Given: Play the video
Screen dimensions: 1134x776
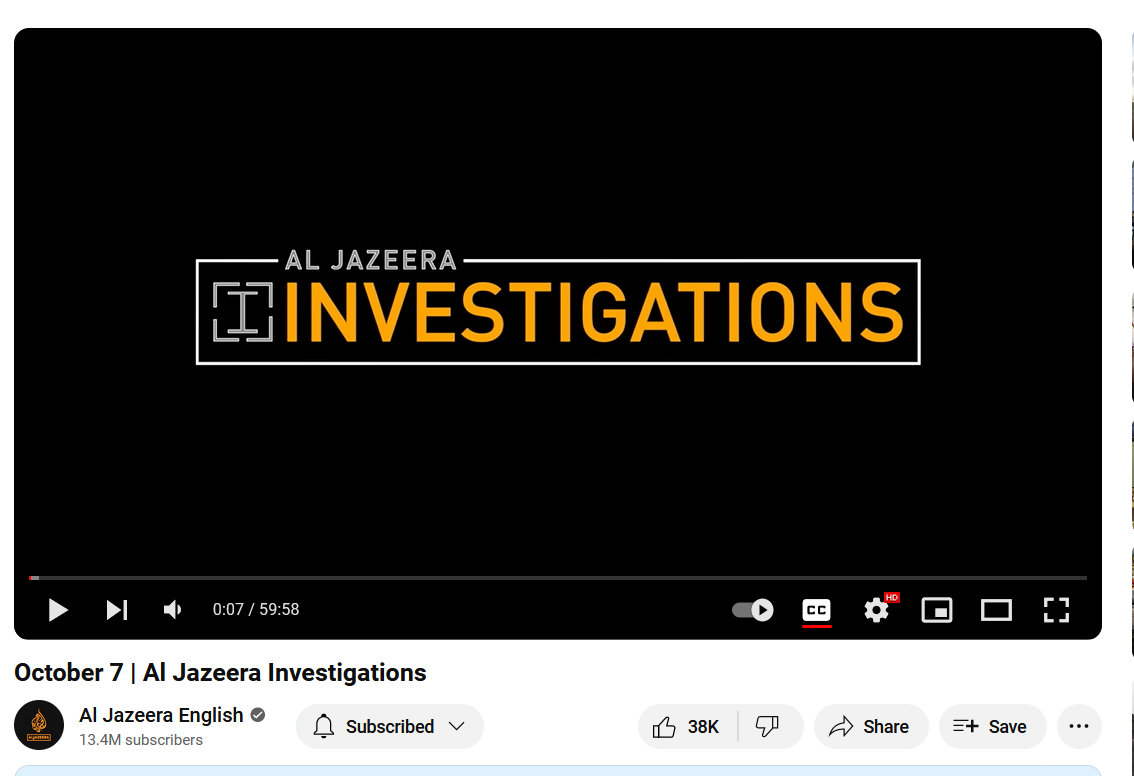Looking at the screenshot, I should click(58, 610).
